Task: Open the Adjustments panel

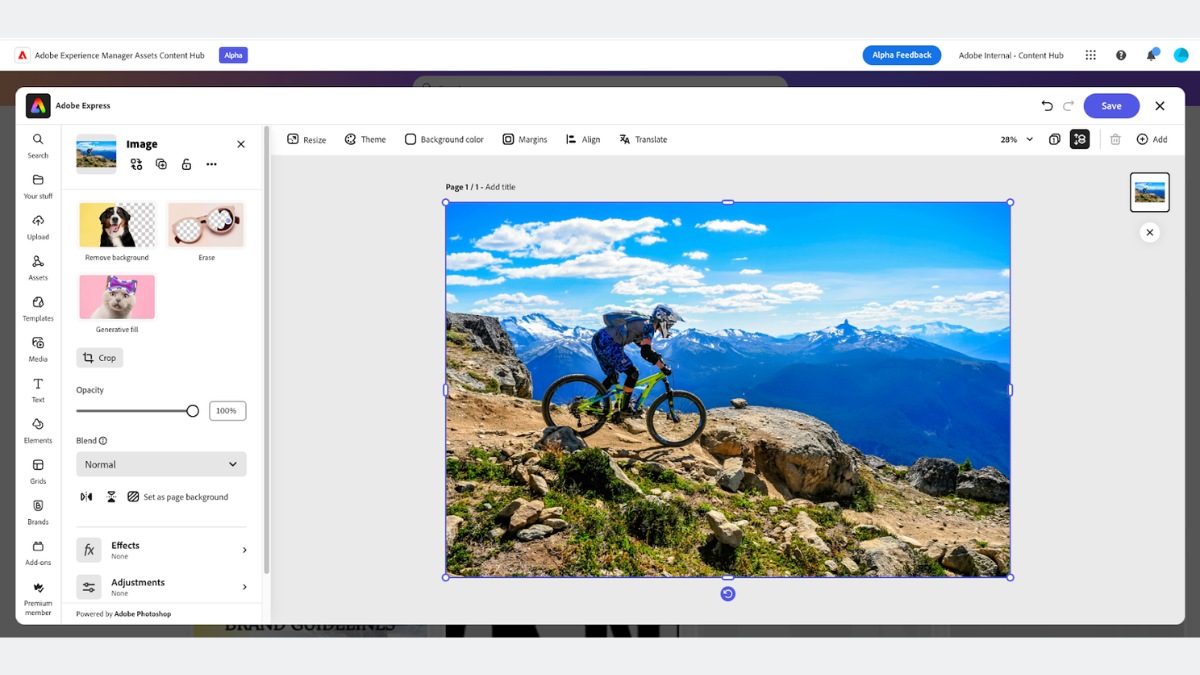Action: (x=137, y=586)
